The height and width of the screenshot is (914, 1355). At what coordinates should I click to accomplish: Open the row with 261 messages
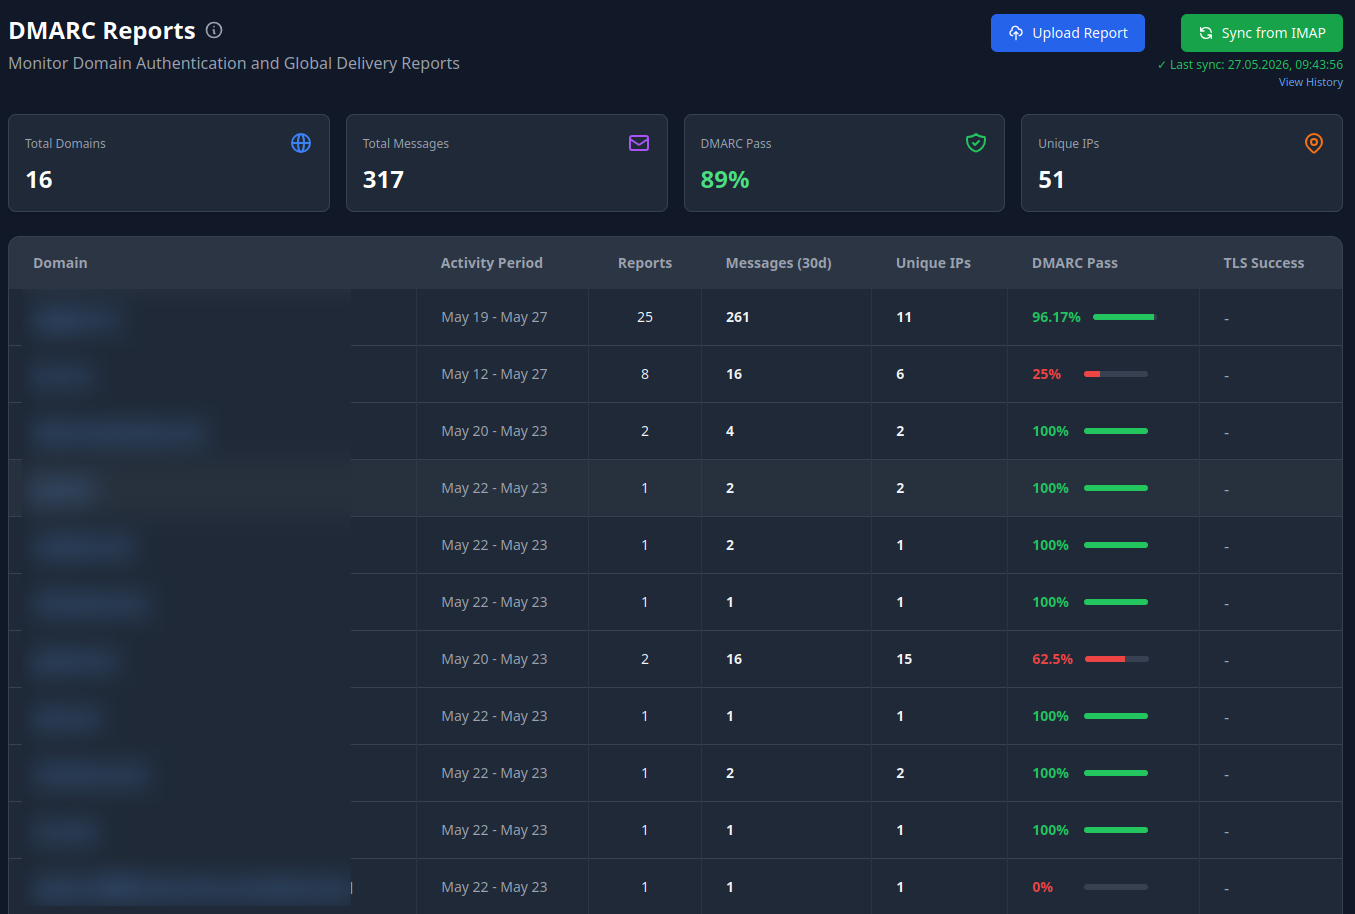click(675, 317)
